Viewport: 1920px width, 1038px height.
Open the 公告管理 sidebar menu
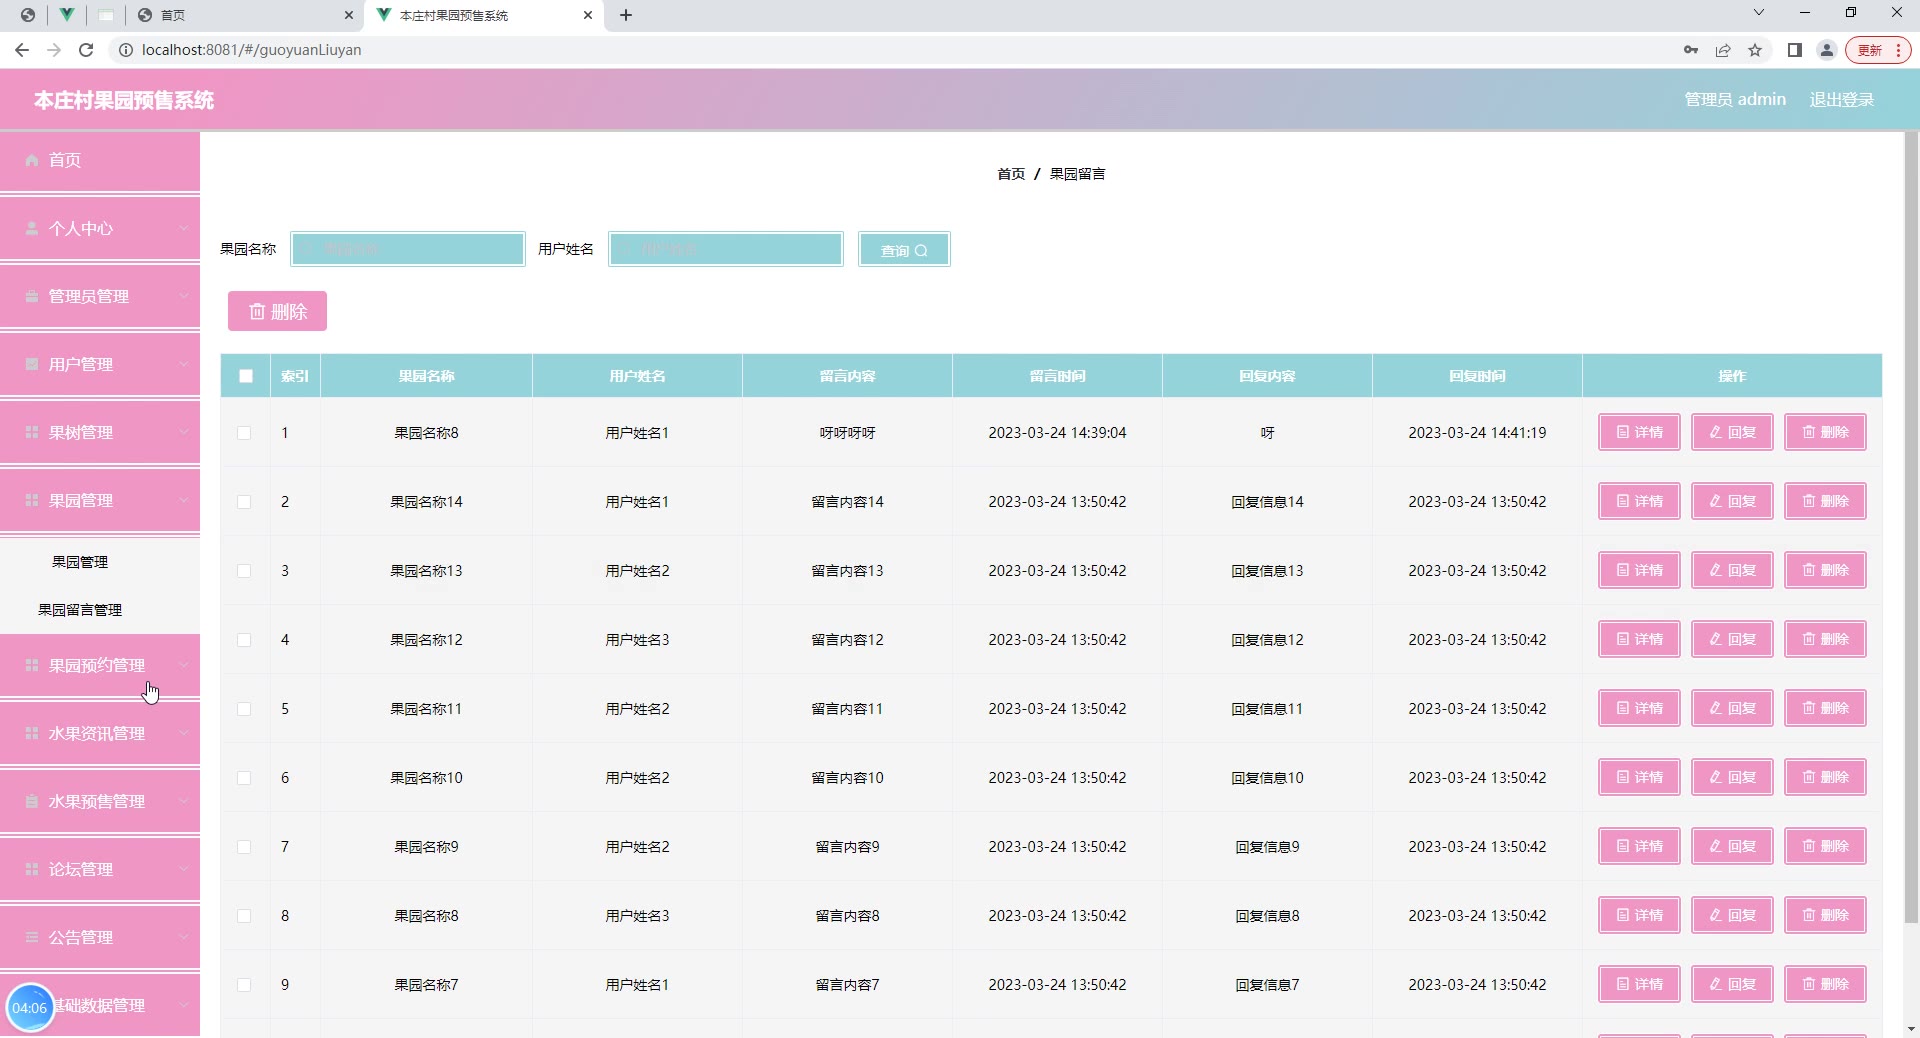100,937
